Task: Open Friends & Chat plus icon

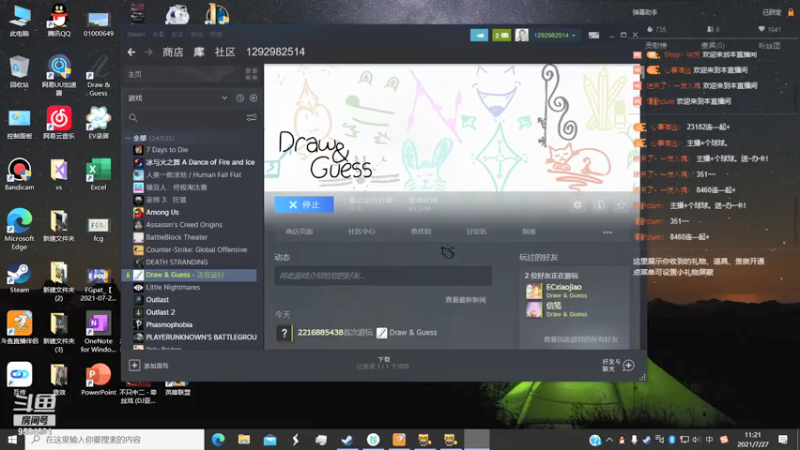Action: pos(629,365)
